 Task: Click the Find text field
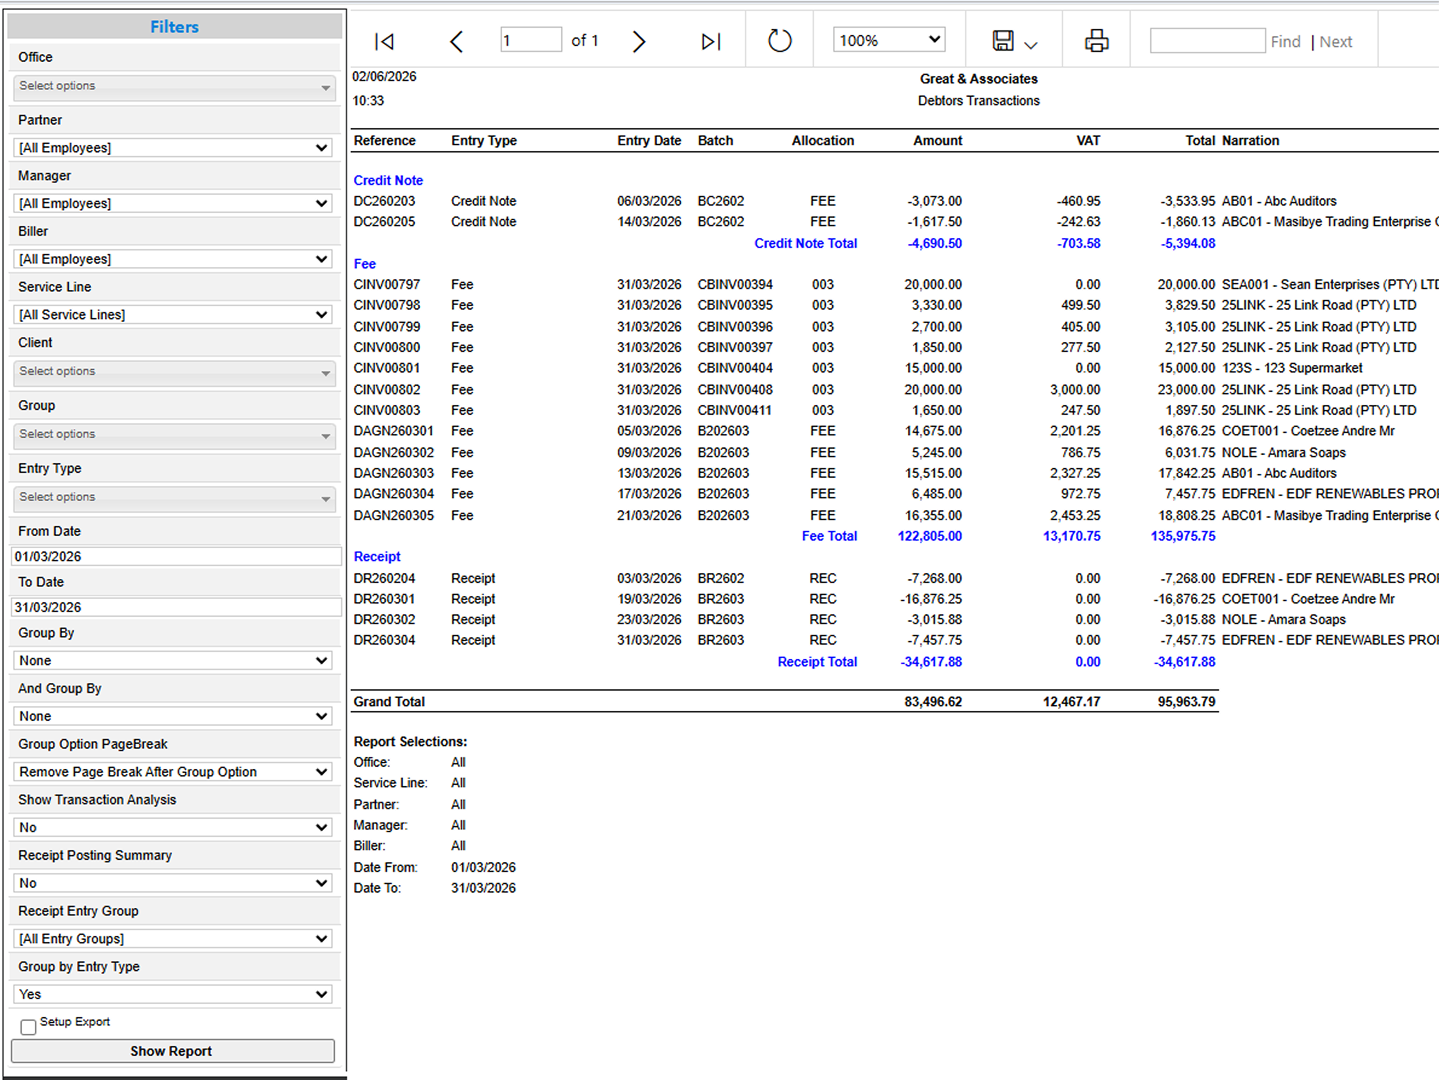tap(1207, 41)
